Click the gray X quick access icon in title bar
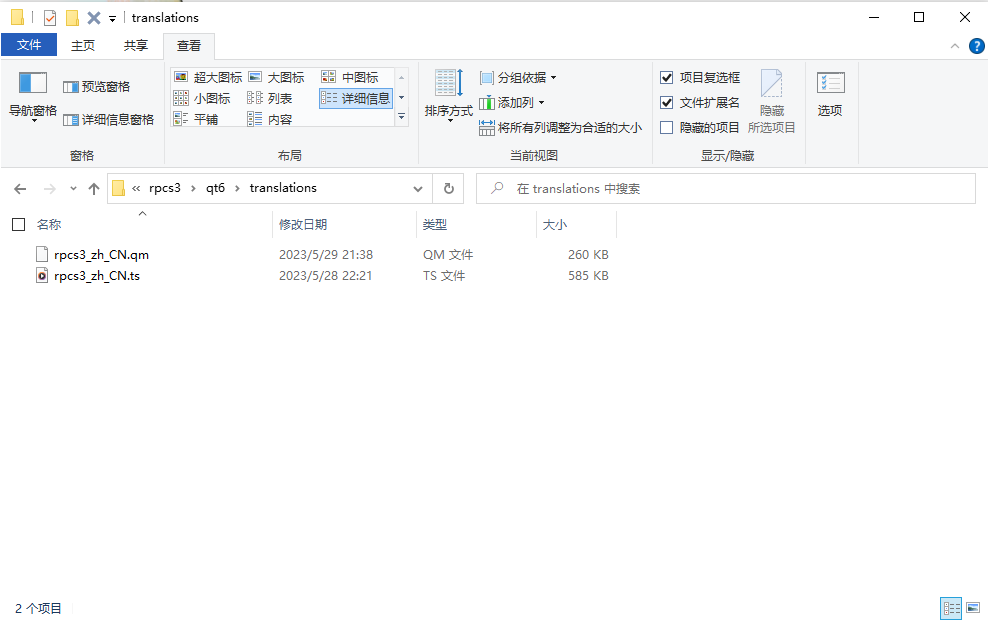Image resolution: width=988 pixels, height=621 pixels. [94, 18]
